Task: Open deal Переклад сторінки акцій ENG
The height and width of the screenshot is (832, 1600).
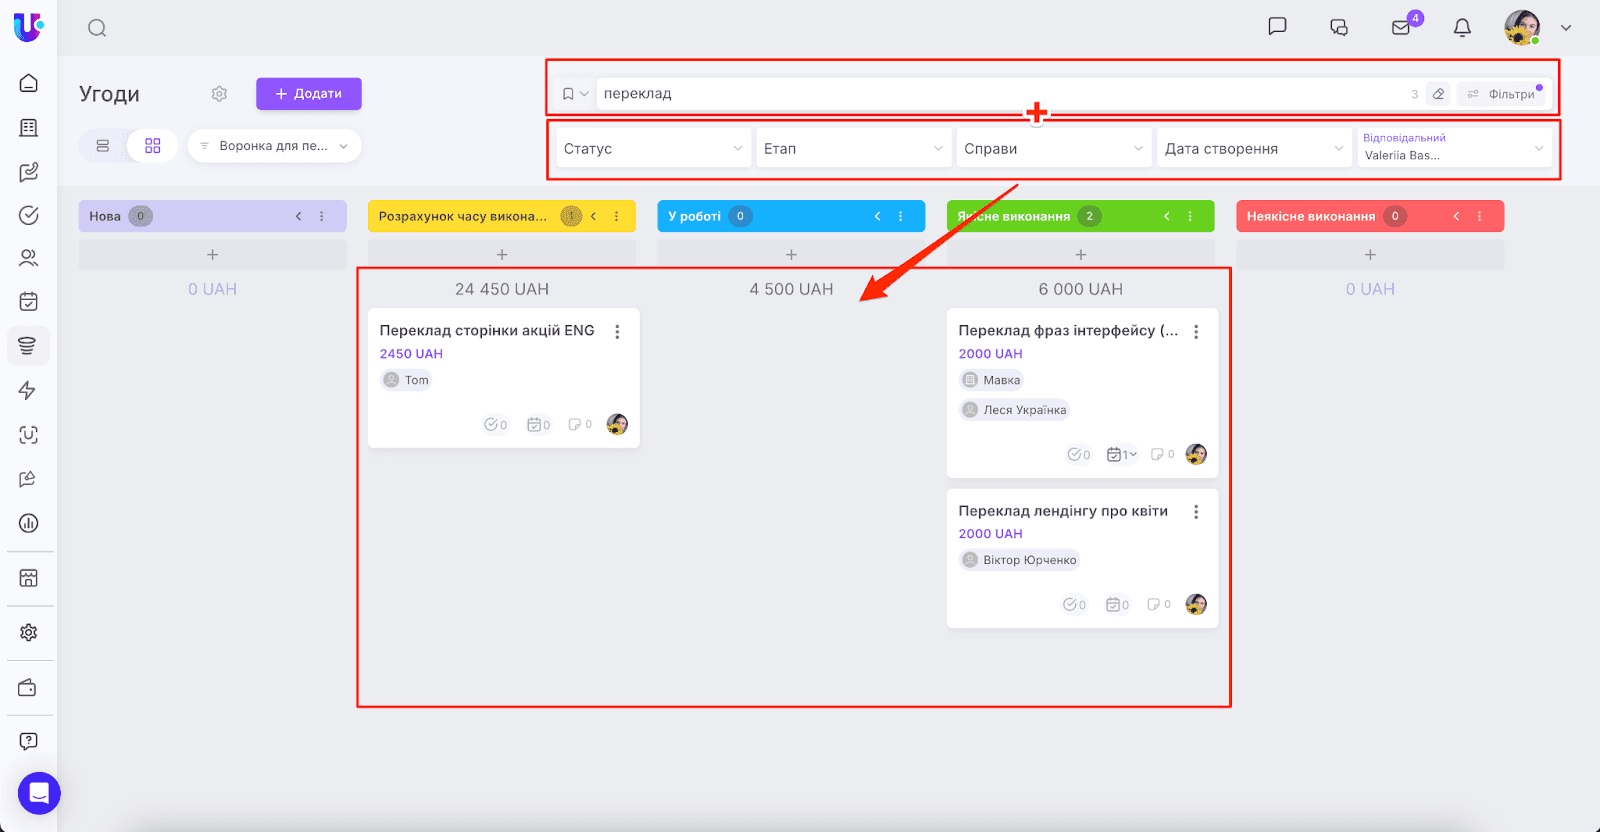Action: pos(487,331)
